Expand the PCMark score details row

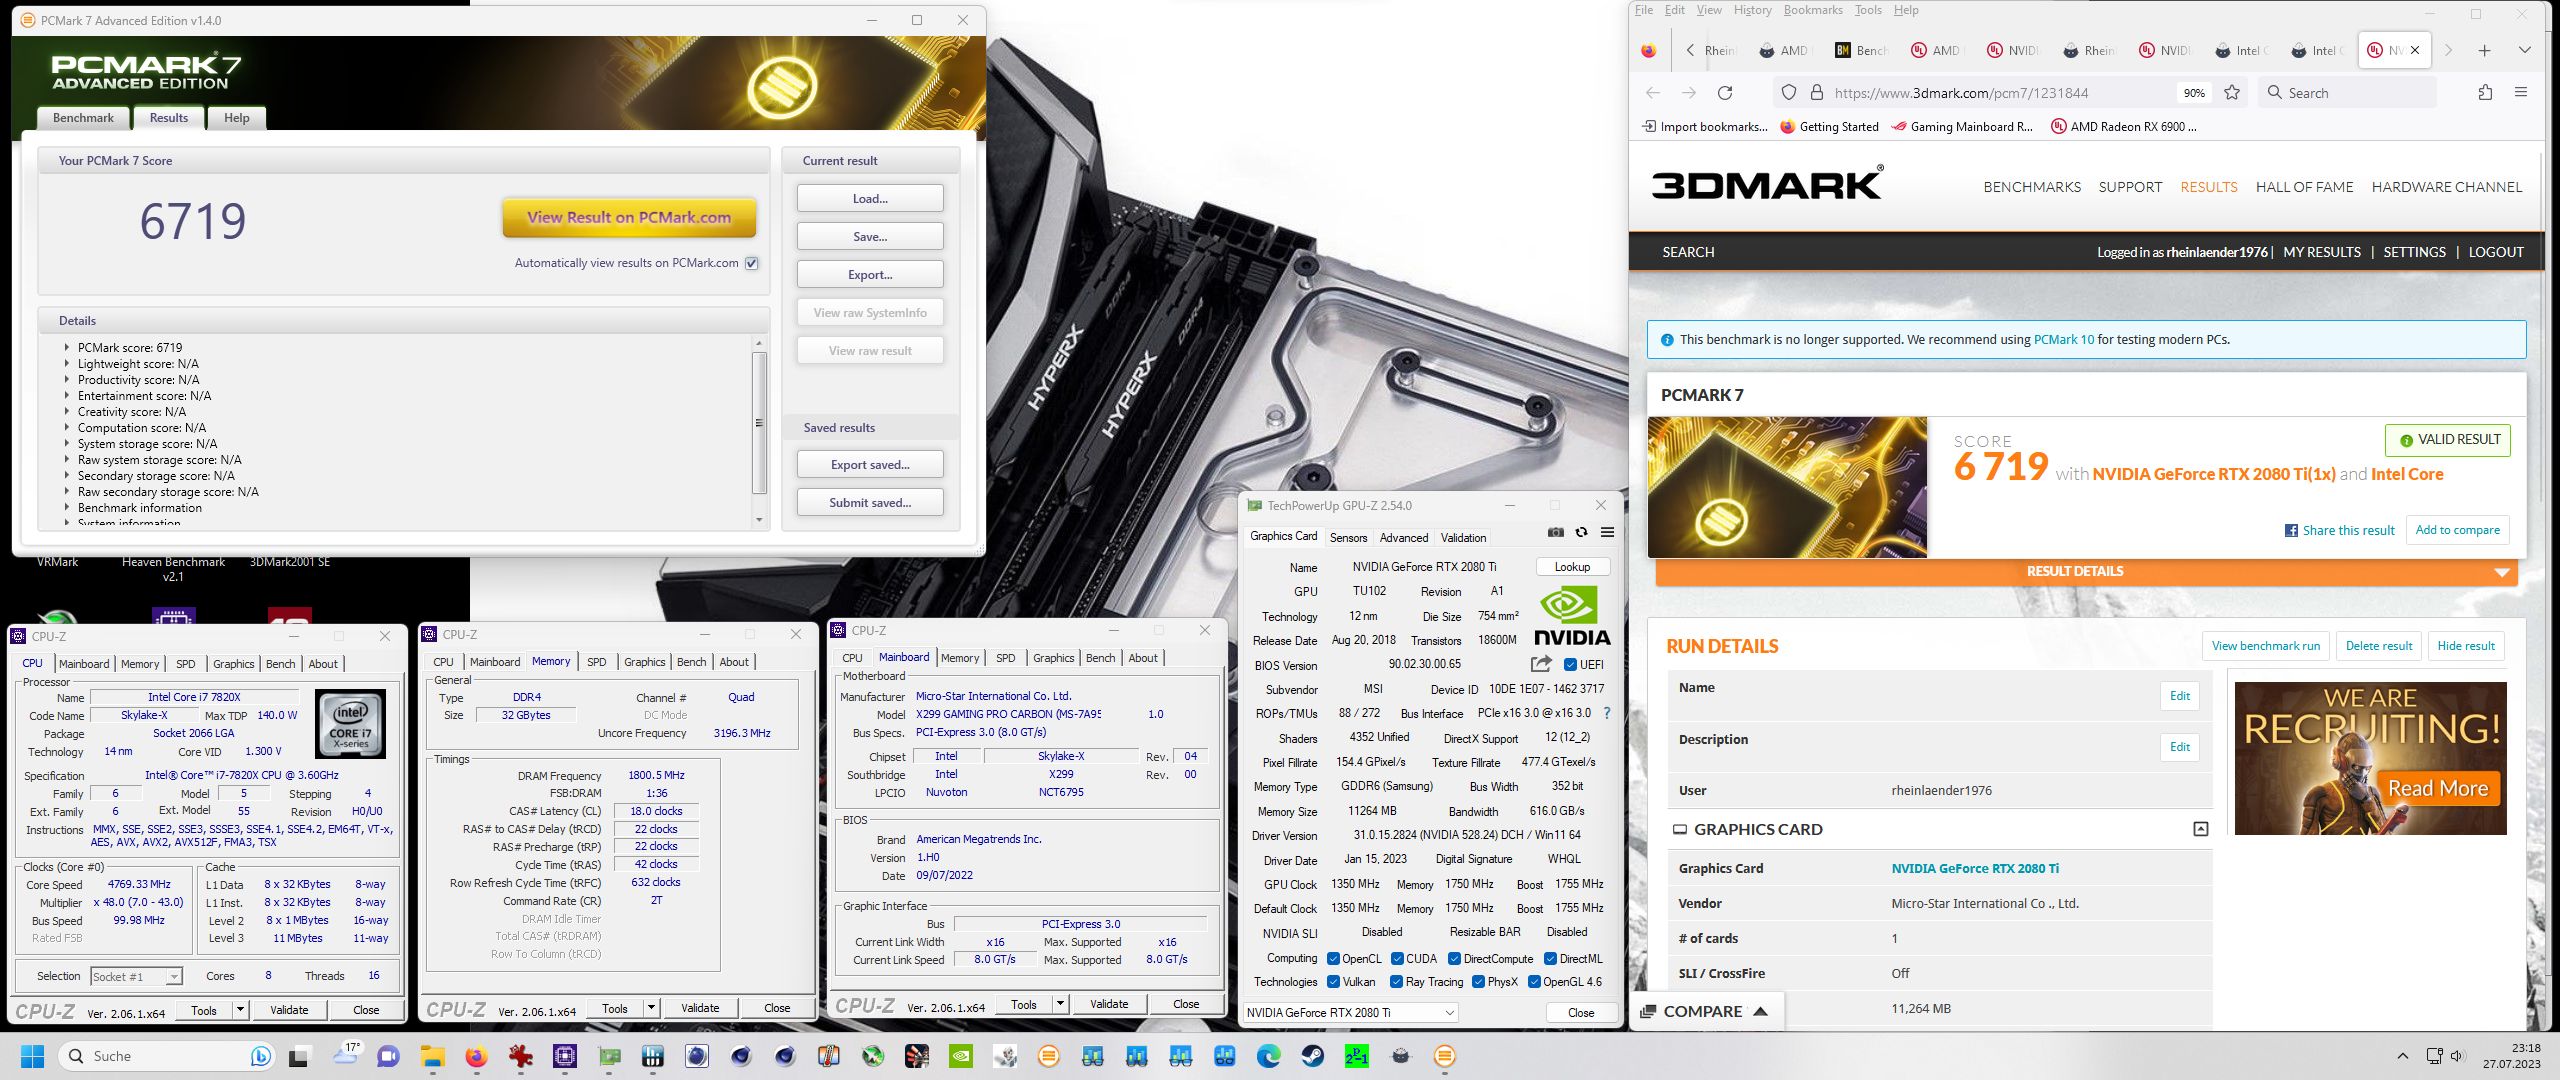coord(67,347)
